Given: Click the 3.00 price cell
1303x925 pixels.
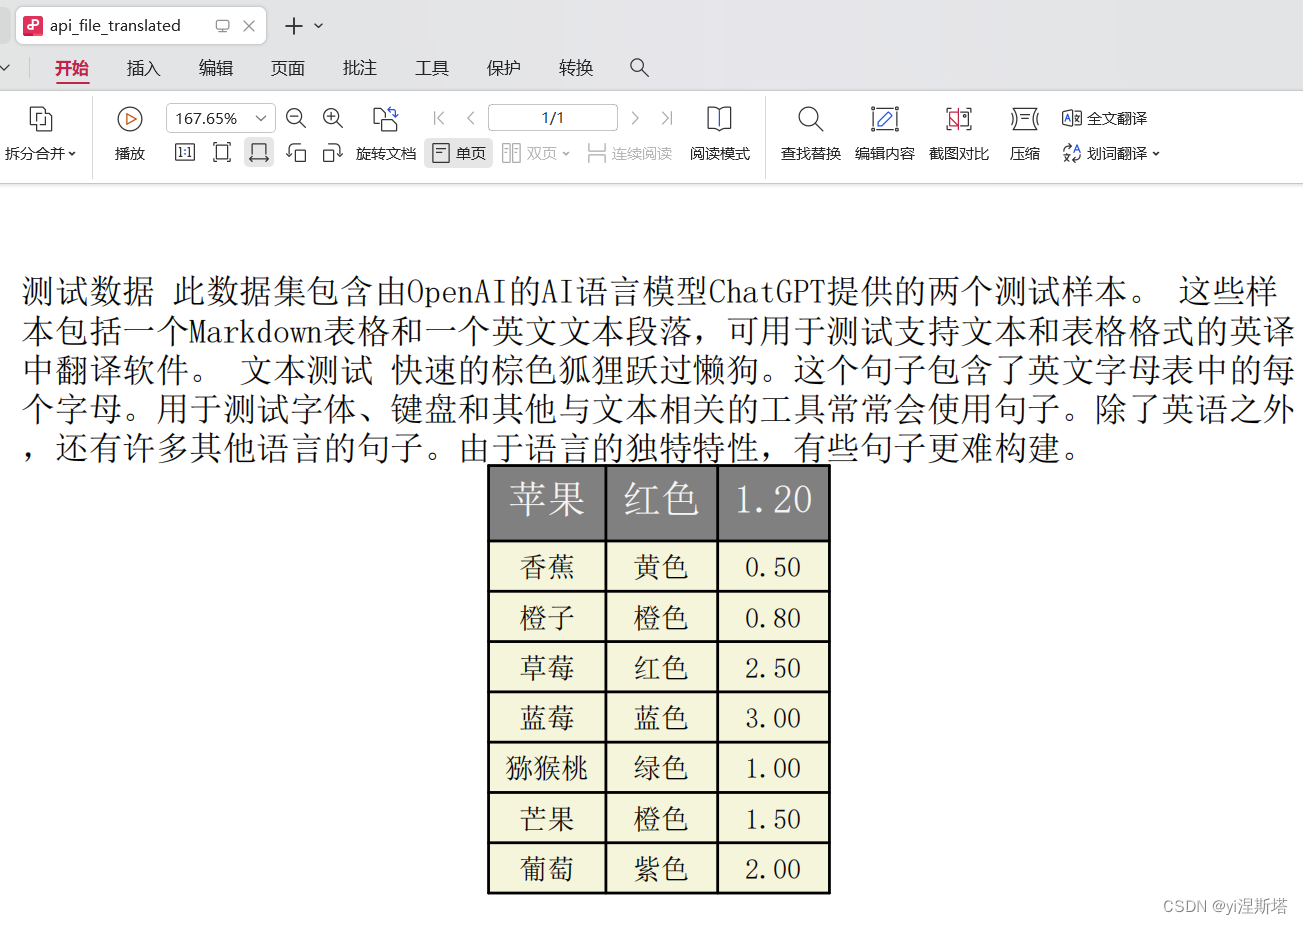Looking at the screenshot, I should pos(773,717).
